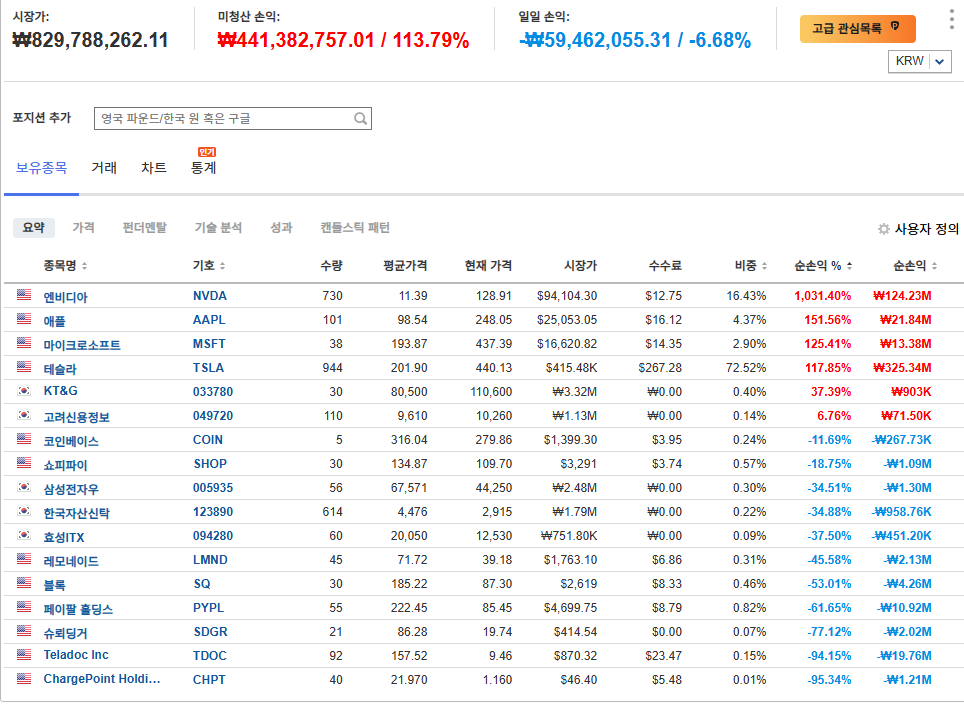Image resolution: width=964 pixels, height=704 pixels.
Task: Click the -95.34% loss value
Action: coord(829,679)
